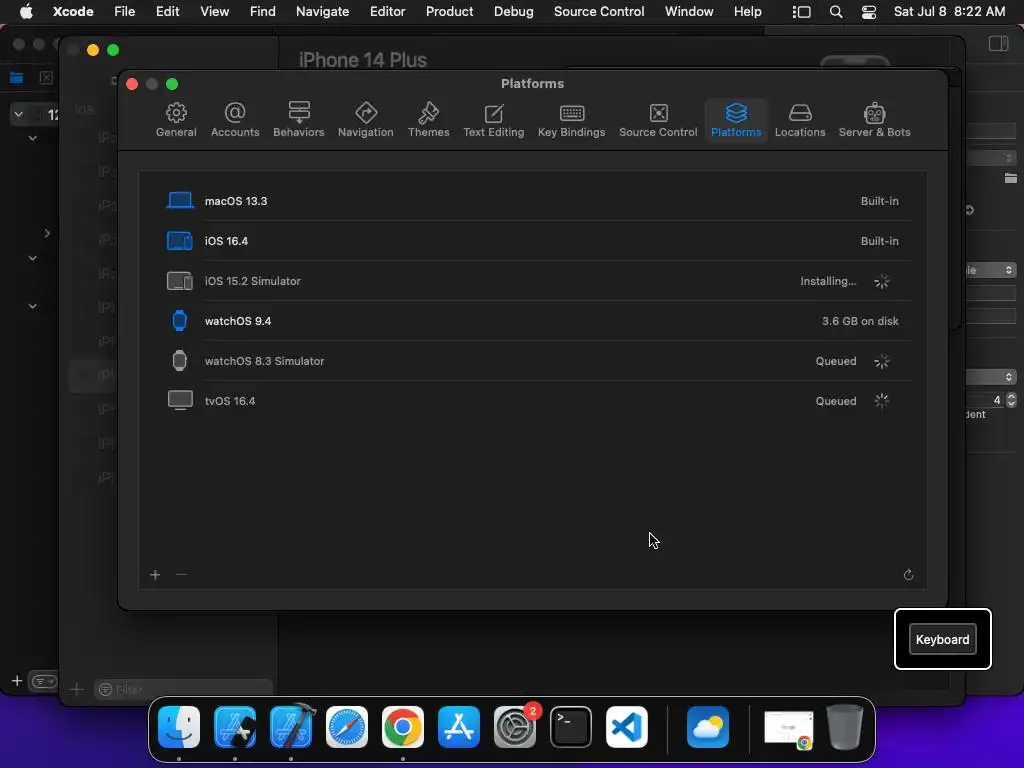Toggle the inspector panel in Xcode window
Viewport: 1024px width, 768px height.
(x=998, y=44)
